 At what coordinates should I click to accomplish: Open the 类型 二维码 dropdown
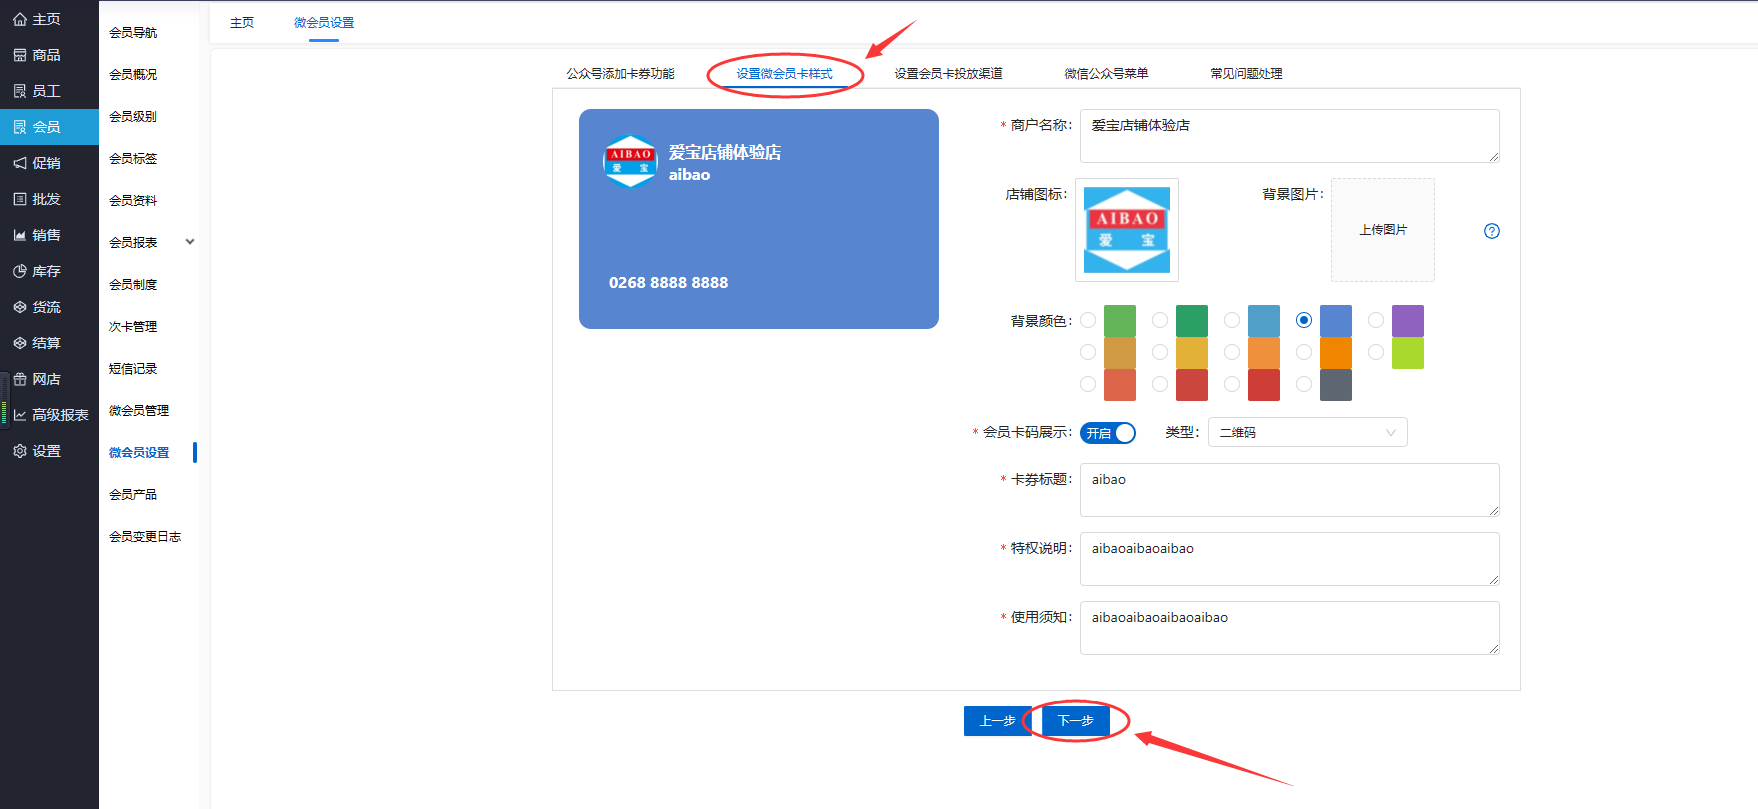[x=1307, y=432]
